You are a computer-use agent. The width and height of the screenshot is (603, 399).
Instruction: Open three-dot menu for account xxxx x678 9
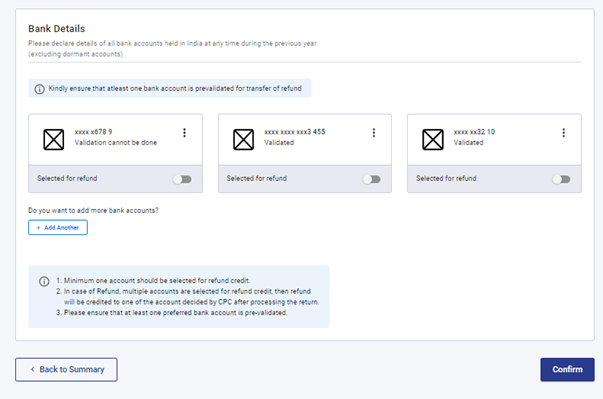point(185,133)
